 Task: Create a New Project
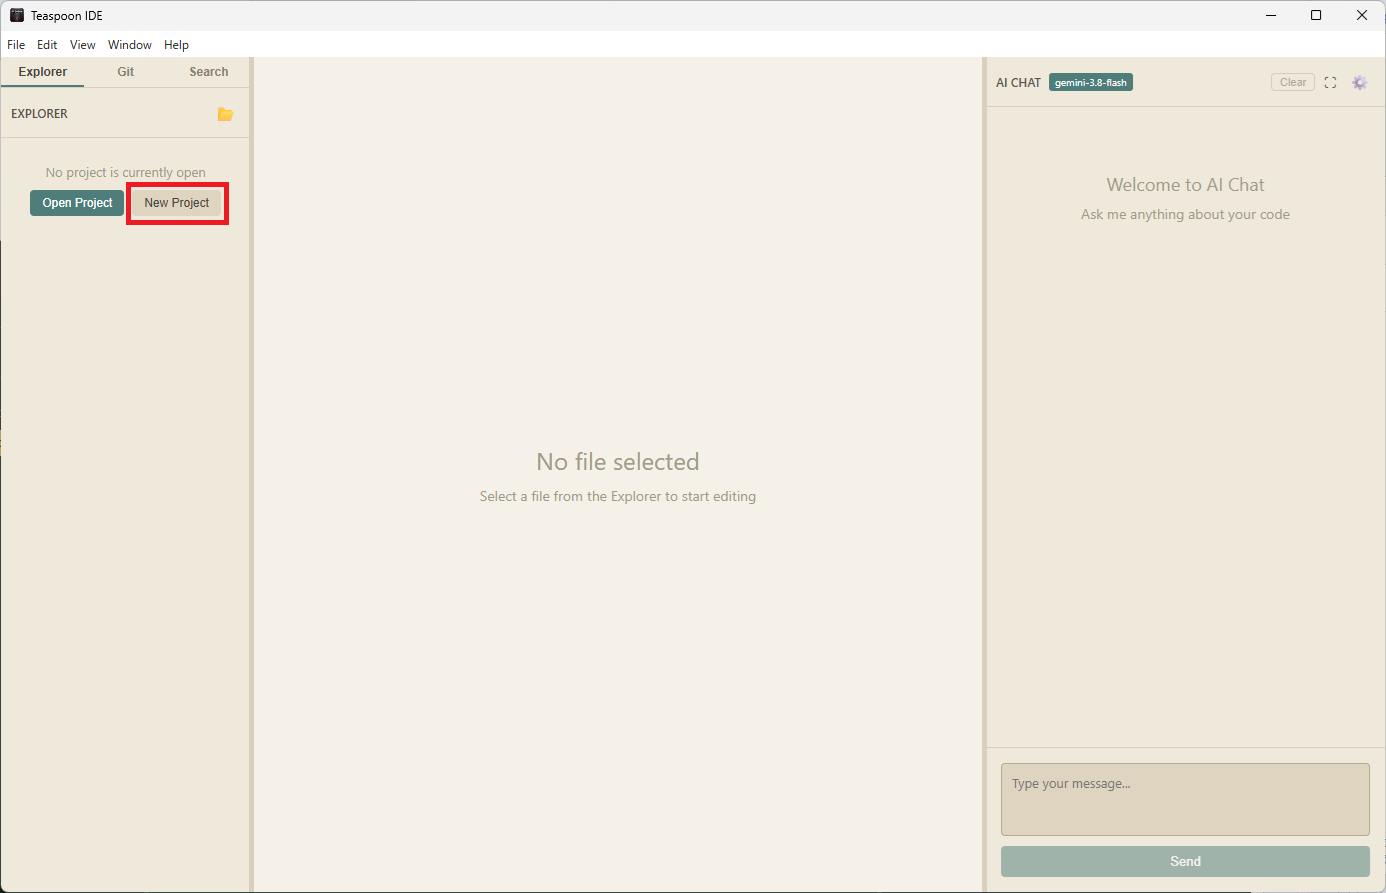(177, 203)
